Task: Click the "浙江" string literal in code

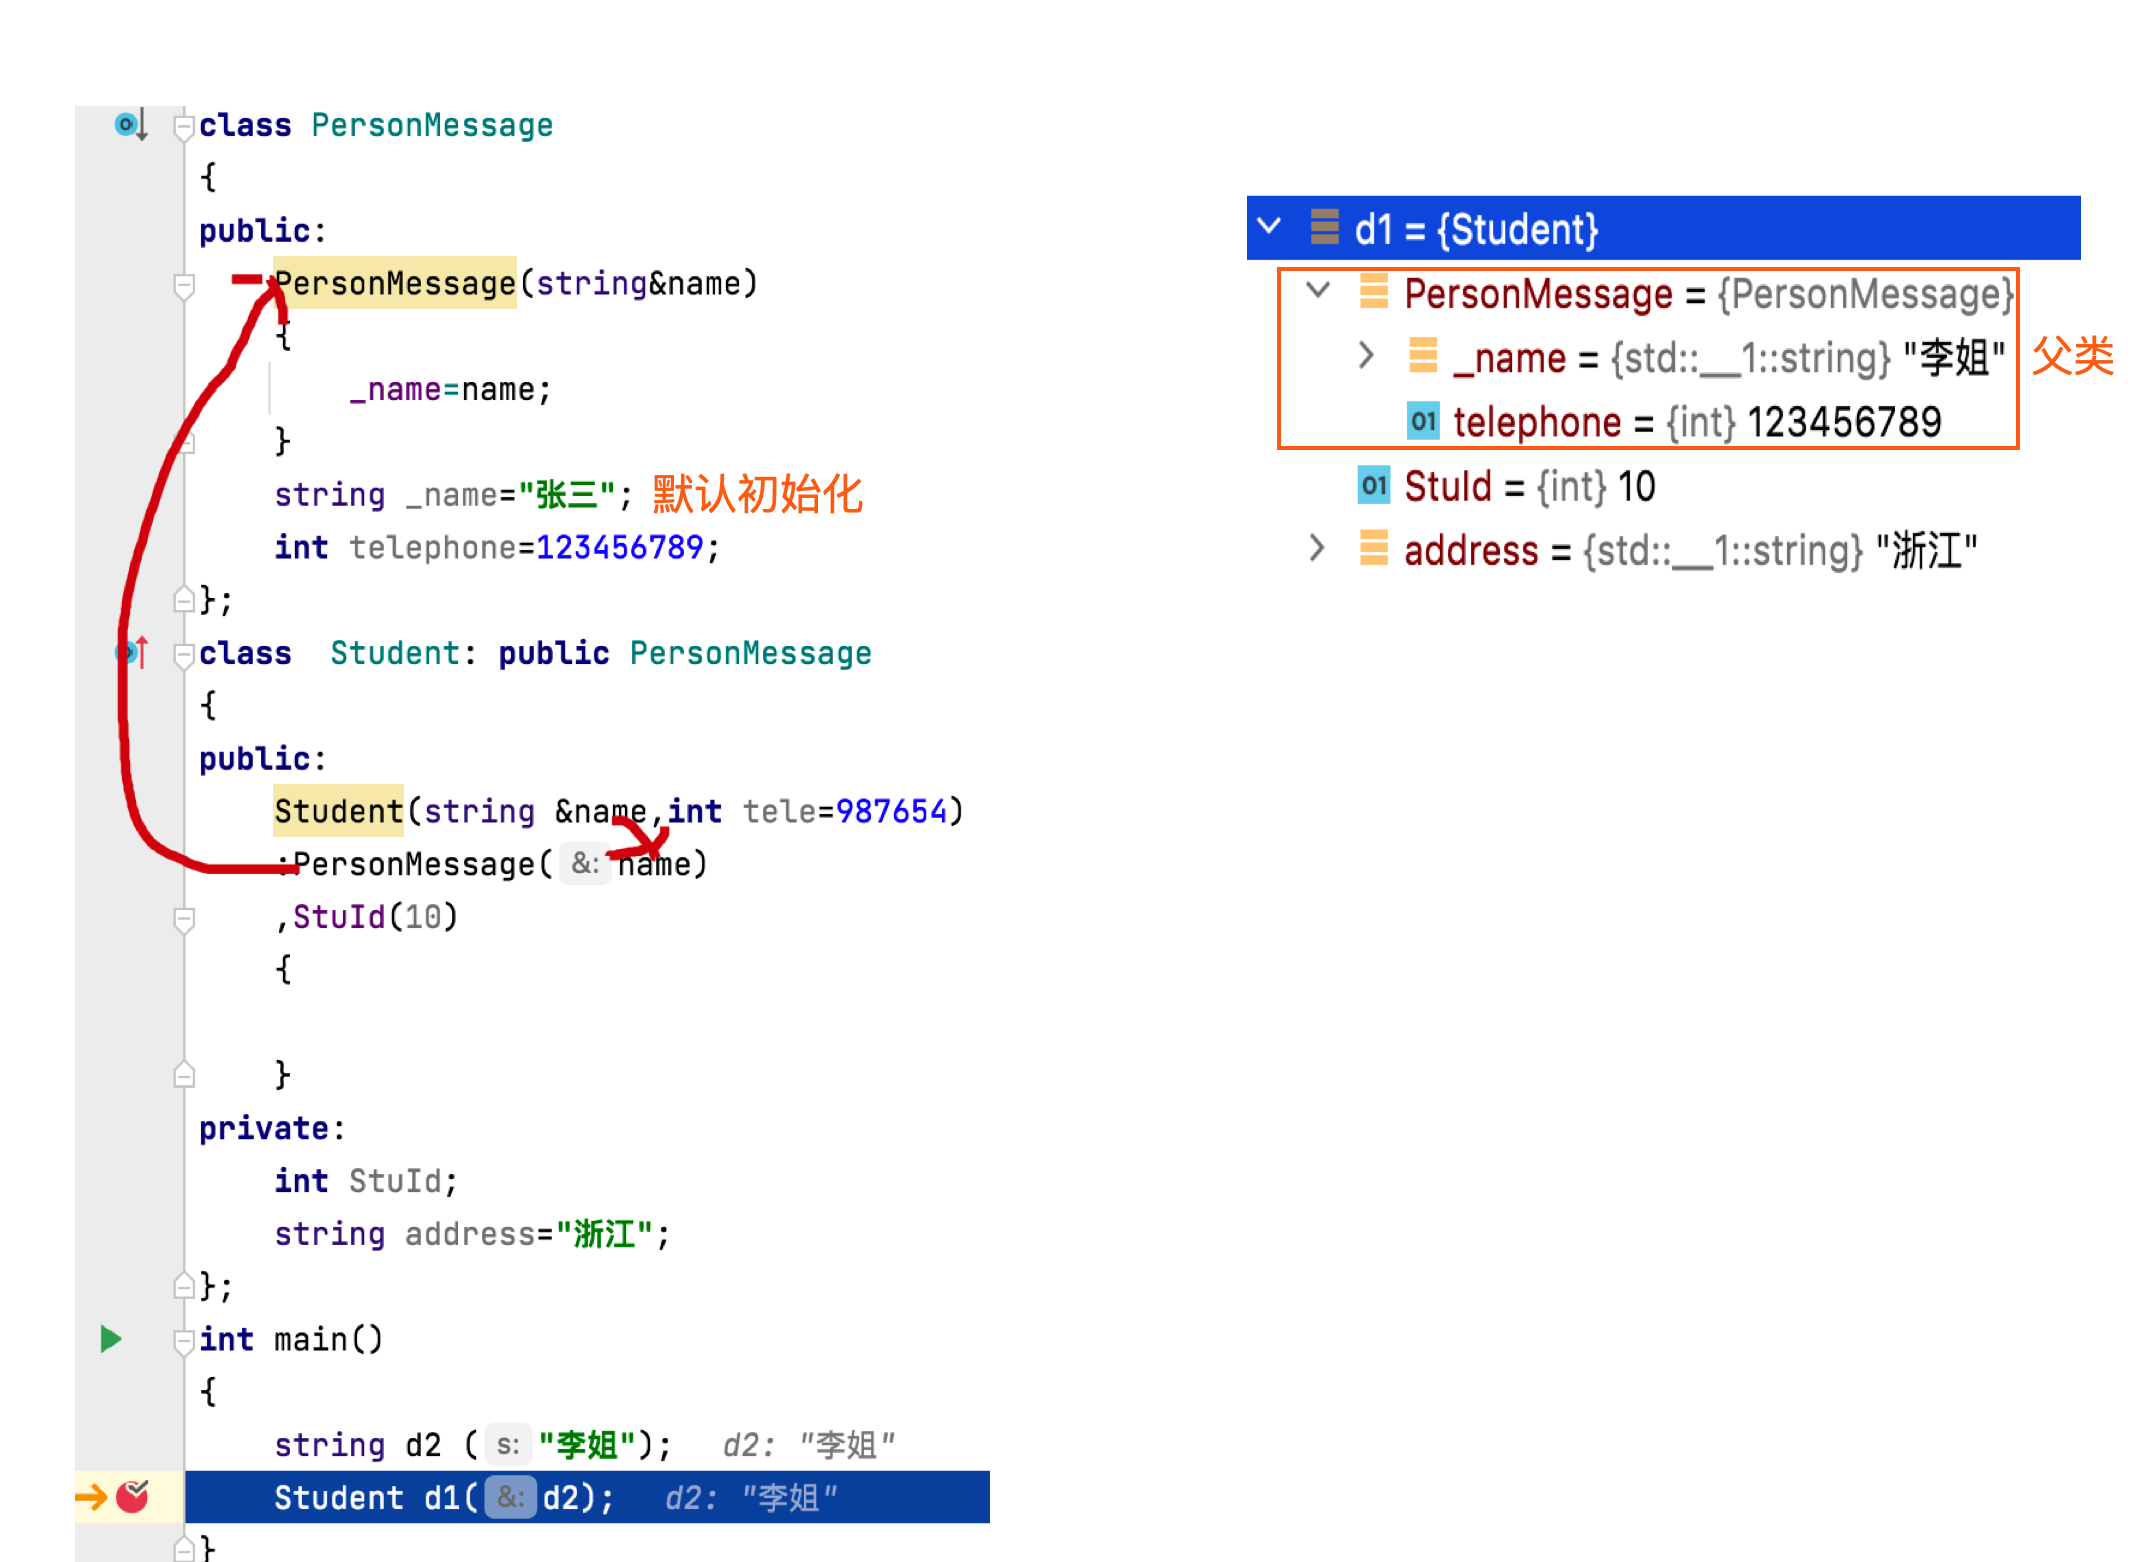Action: [x=604, y=1233]
